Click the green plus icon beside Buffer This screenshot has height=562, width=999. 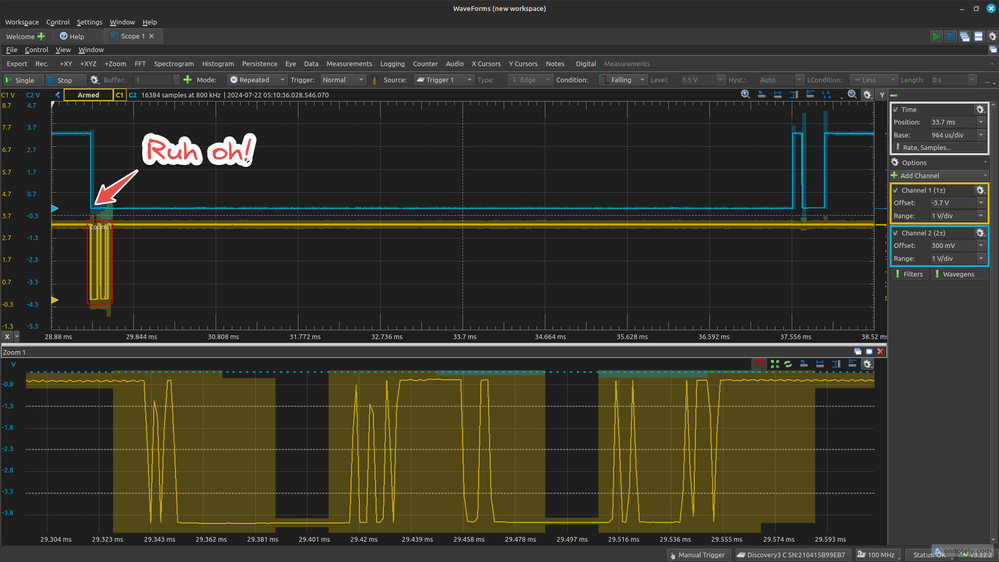187,80
